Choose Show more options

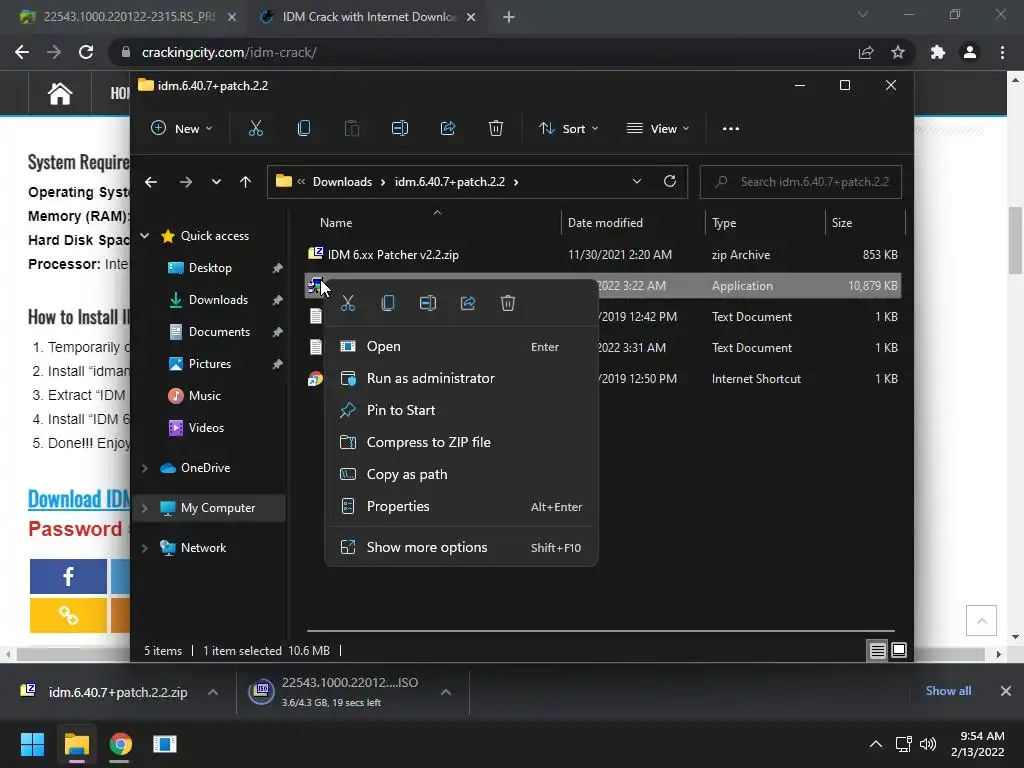pyautogui.click(x=461, y=547)
